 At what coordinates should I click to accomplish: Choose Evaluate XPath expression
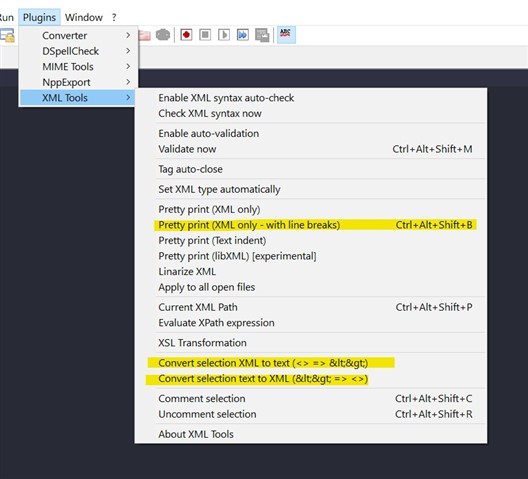310,323
